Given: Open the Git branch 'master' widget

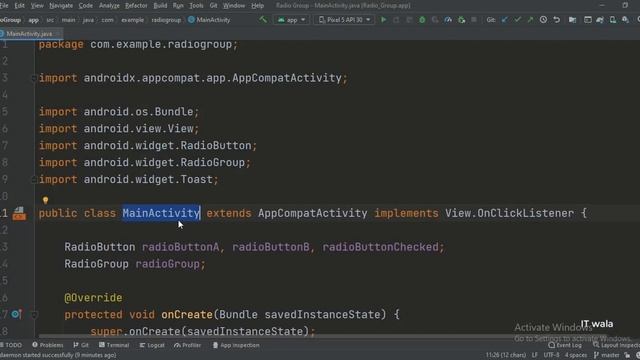Looking at the screenshot, I should pyautogui.click(x=607, y=355).
